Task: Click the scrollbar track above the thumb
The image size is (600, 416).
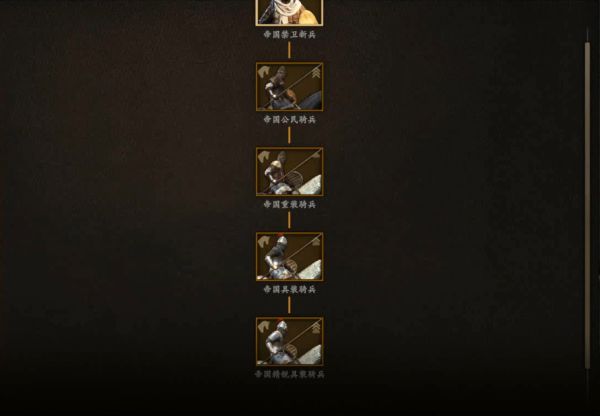Action: 587,34
